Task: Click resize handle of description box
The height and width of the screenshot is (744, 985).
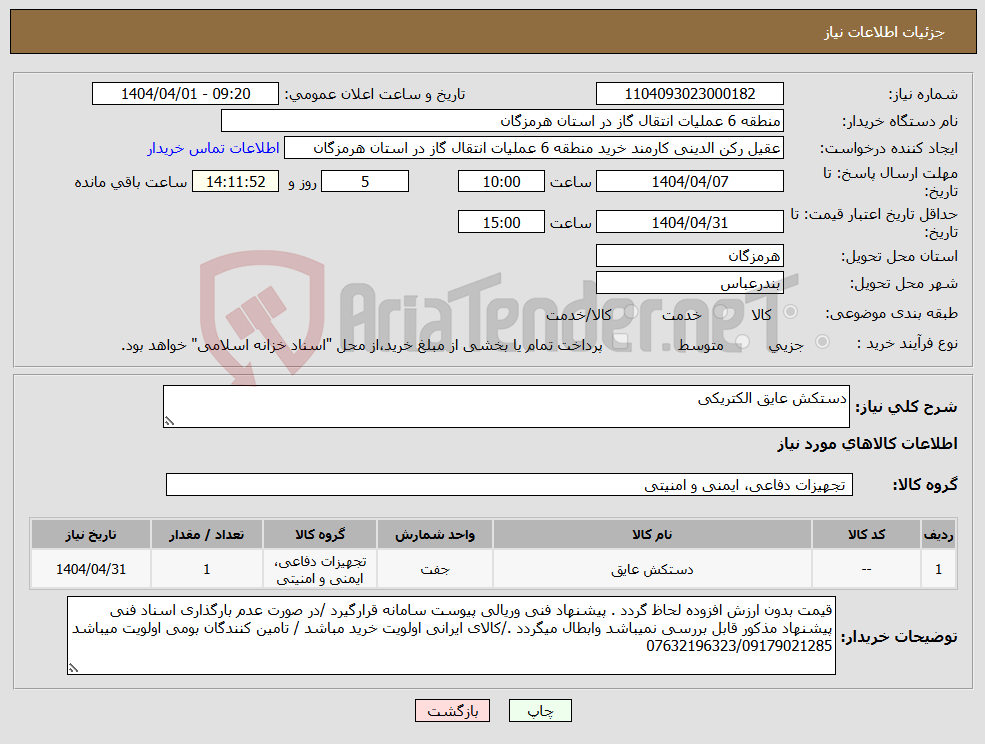Action: click(x=168, y=422)
